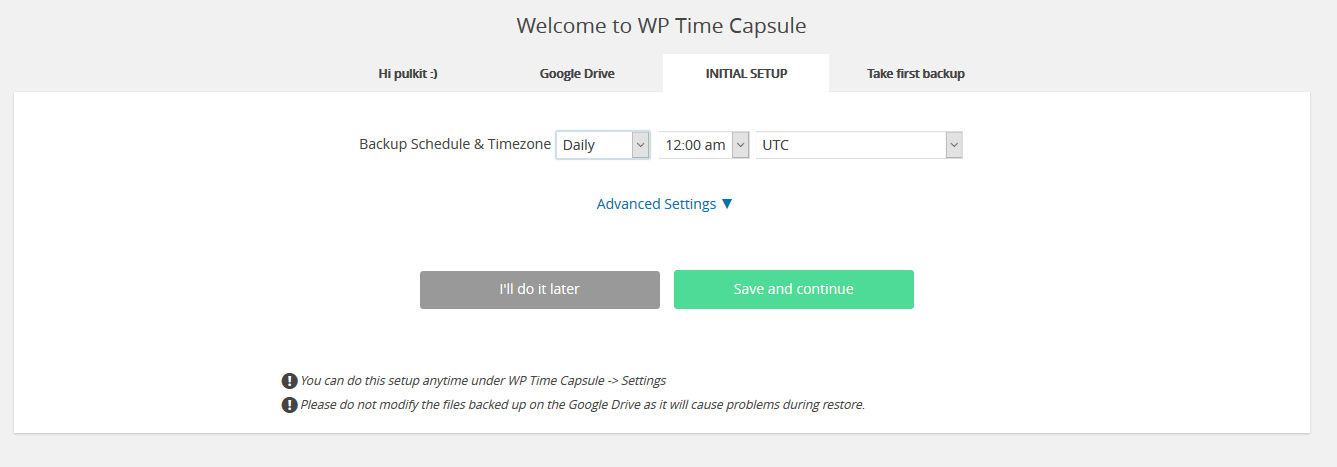The height and width of the screenshot is (467, 1337).
Task: Select the INITIAL SETUP tab
Action: click(746, 73)
